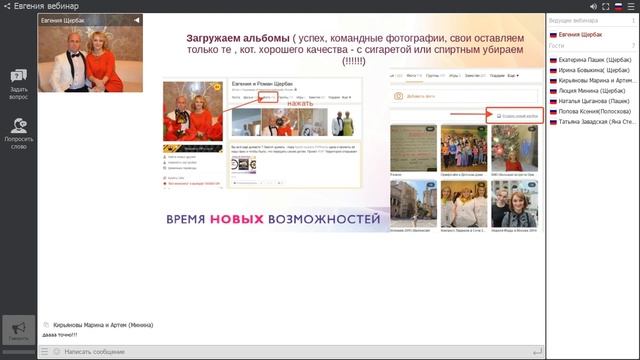Click the share icon beside webinar title

coord(7,6)
